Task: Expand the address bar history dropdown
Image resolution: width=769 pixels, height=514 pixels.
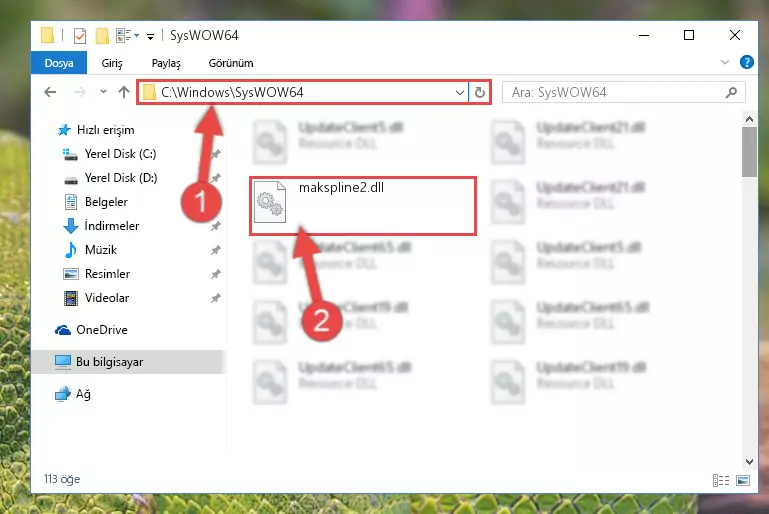Action: coord(460,92)
